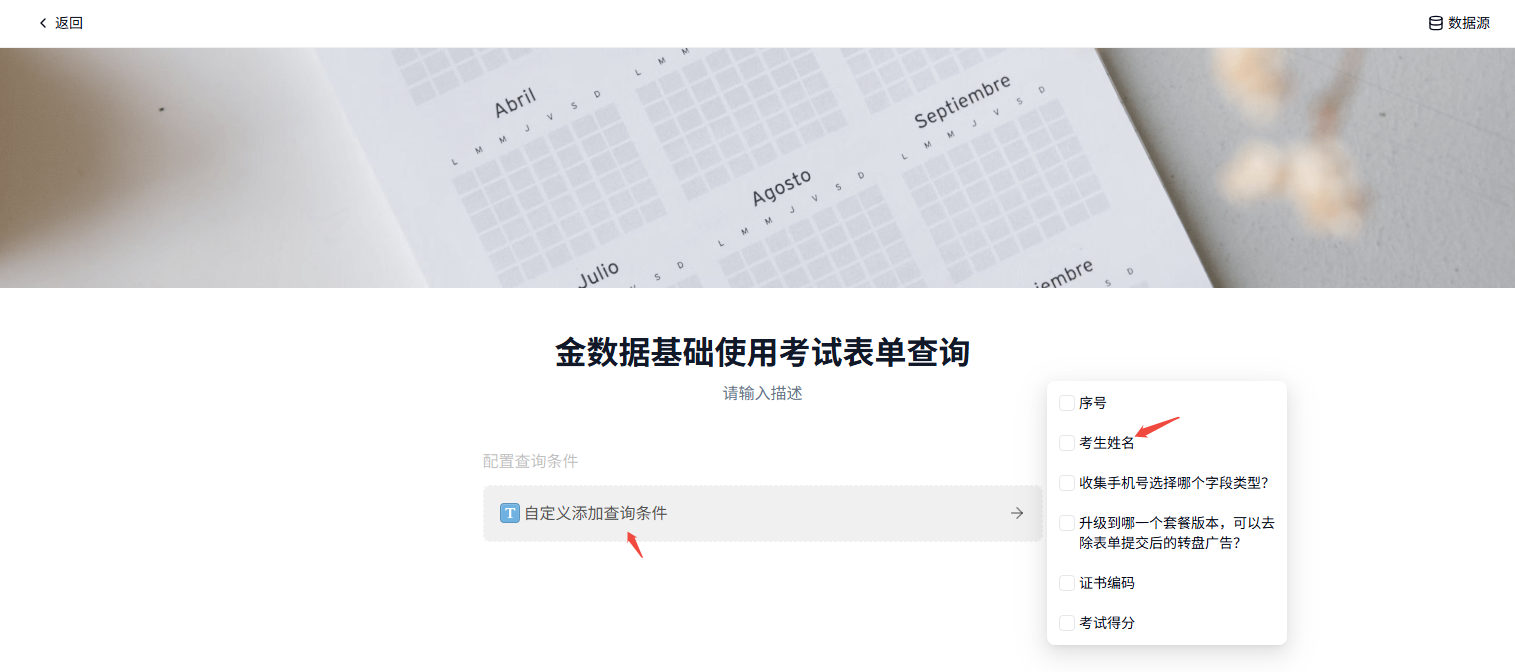Click the calendar banner cover image
Screen dimensions: 1515x672
[757, 168]
